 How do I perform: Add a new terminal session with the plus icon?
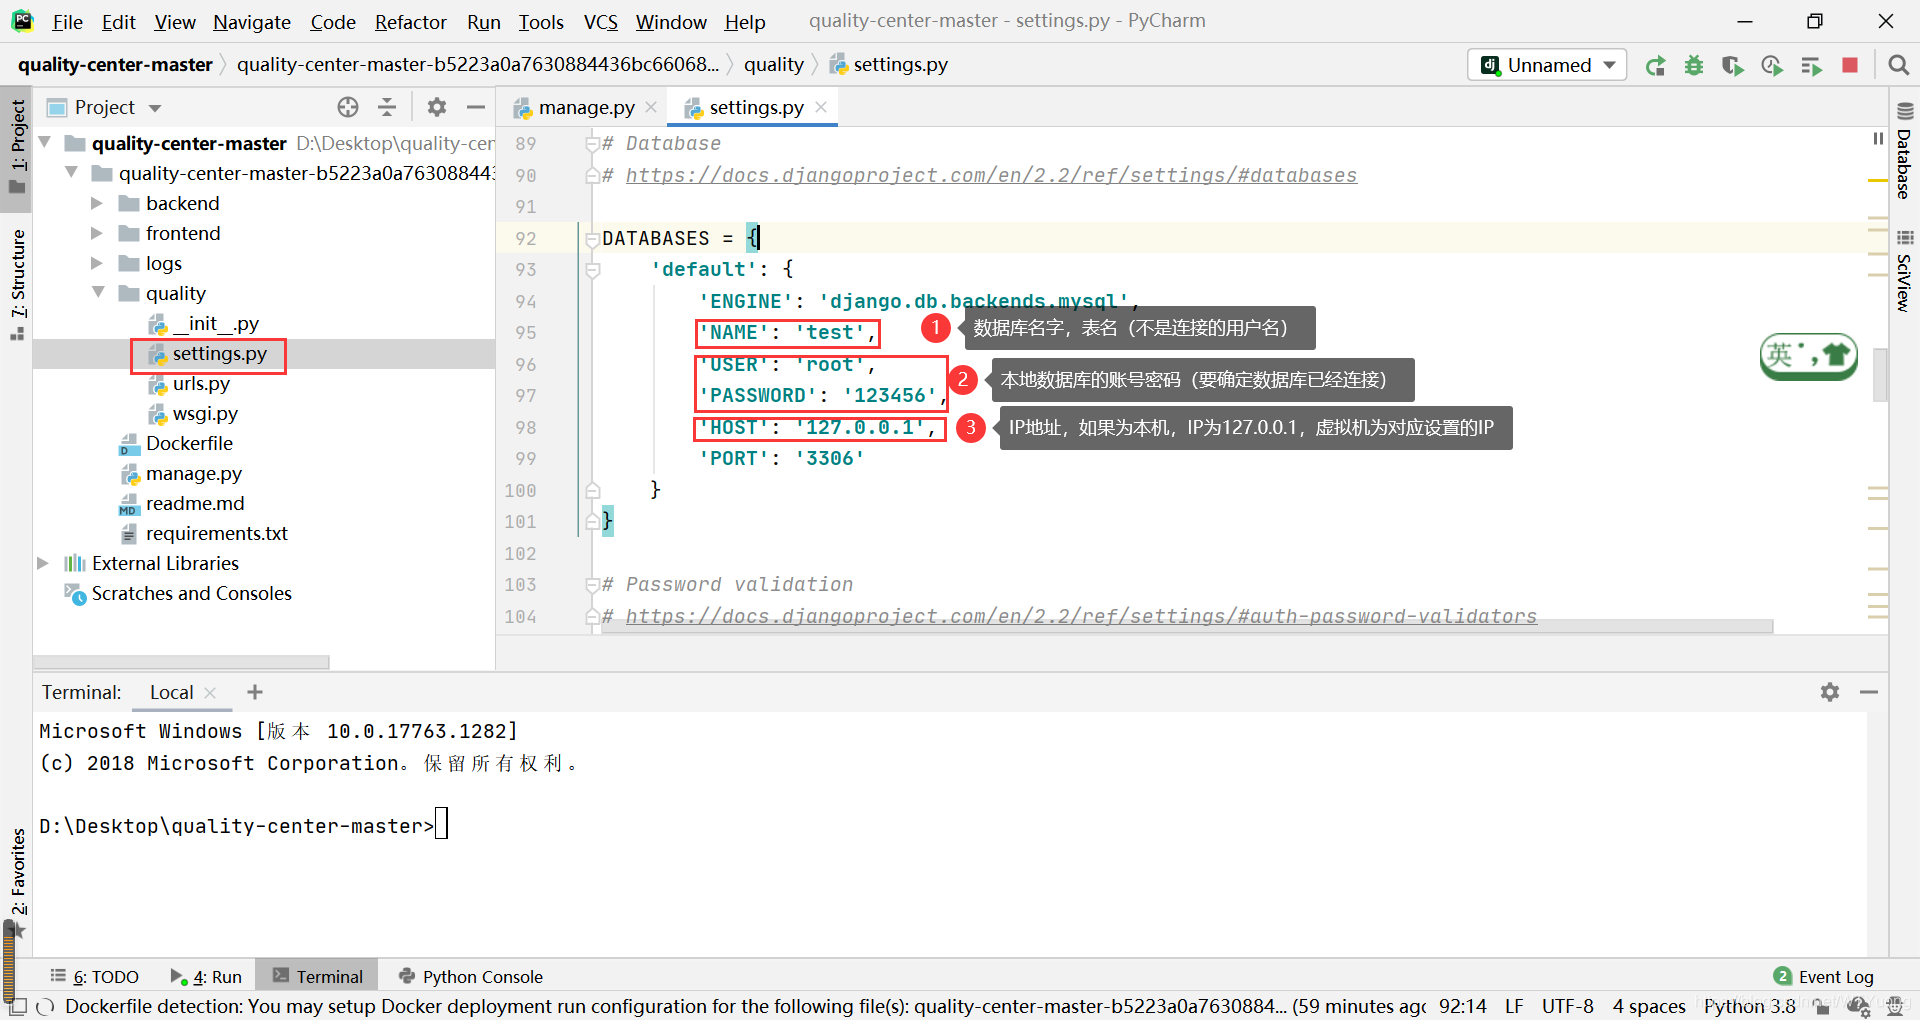[255, 692]
